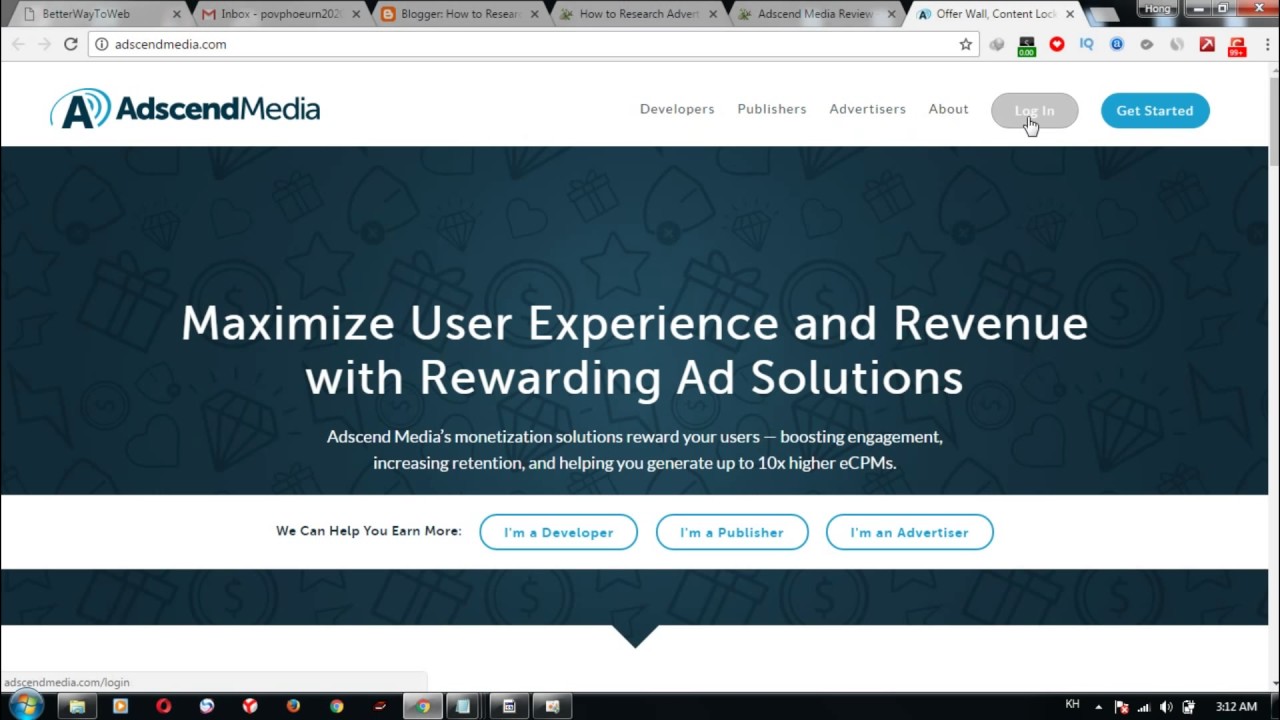Viewport: 1280px width, 720px height.
Task: Go back using browser back arrow
Action: (17, 44)
